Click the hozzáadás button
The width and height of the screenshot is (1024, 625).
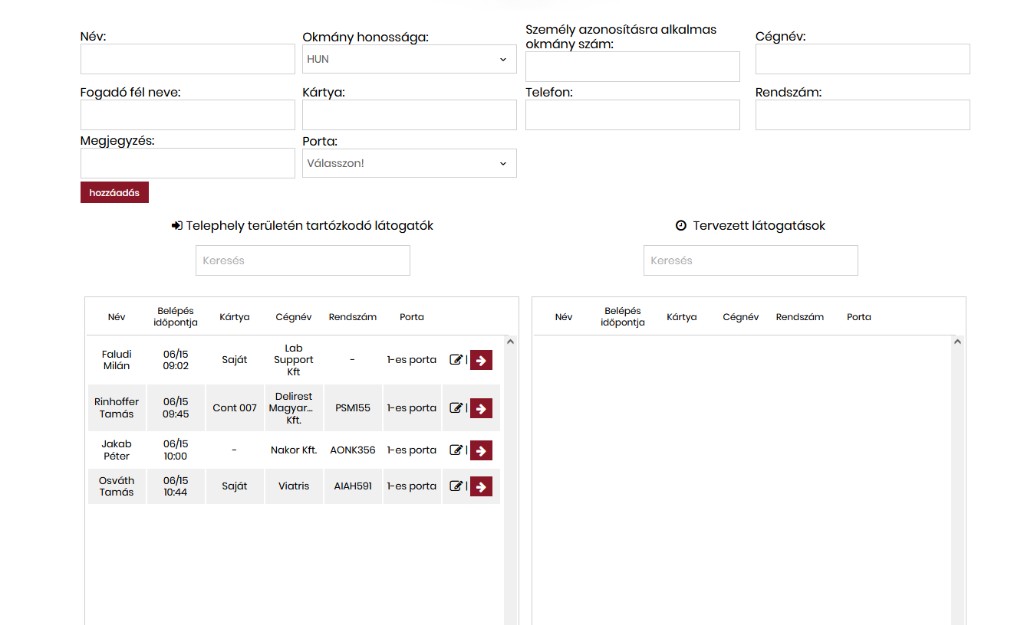114,193
